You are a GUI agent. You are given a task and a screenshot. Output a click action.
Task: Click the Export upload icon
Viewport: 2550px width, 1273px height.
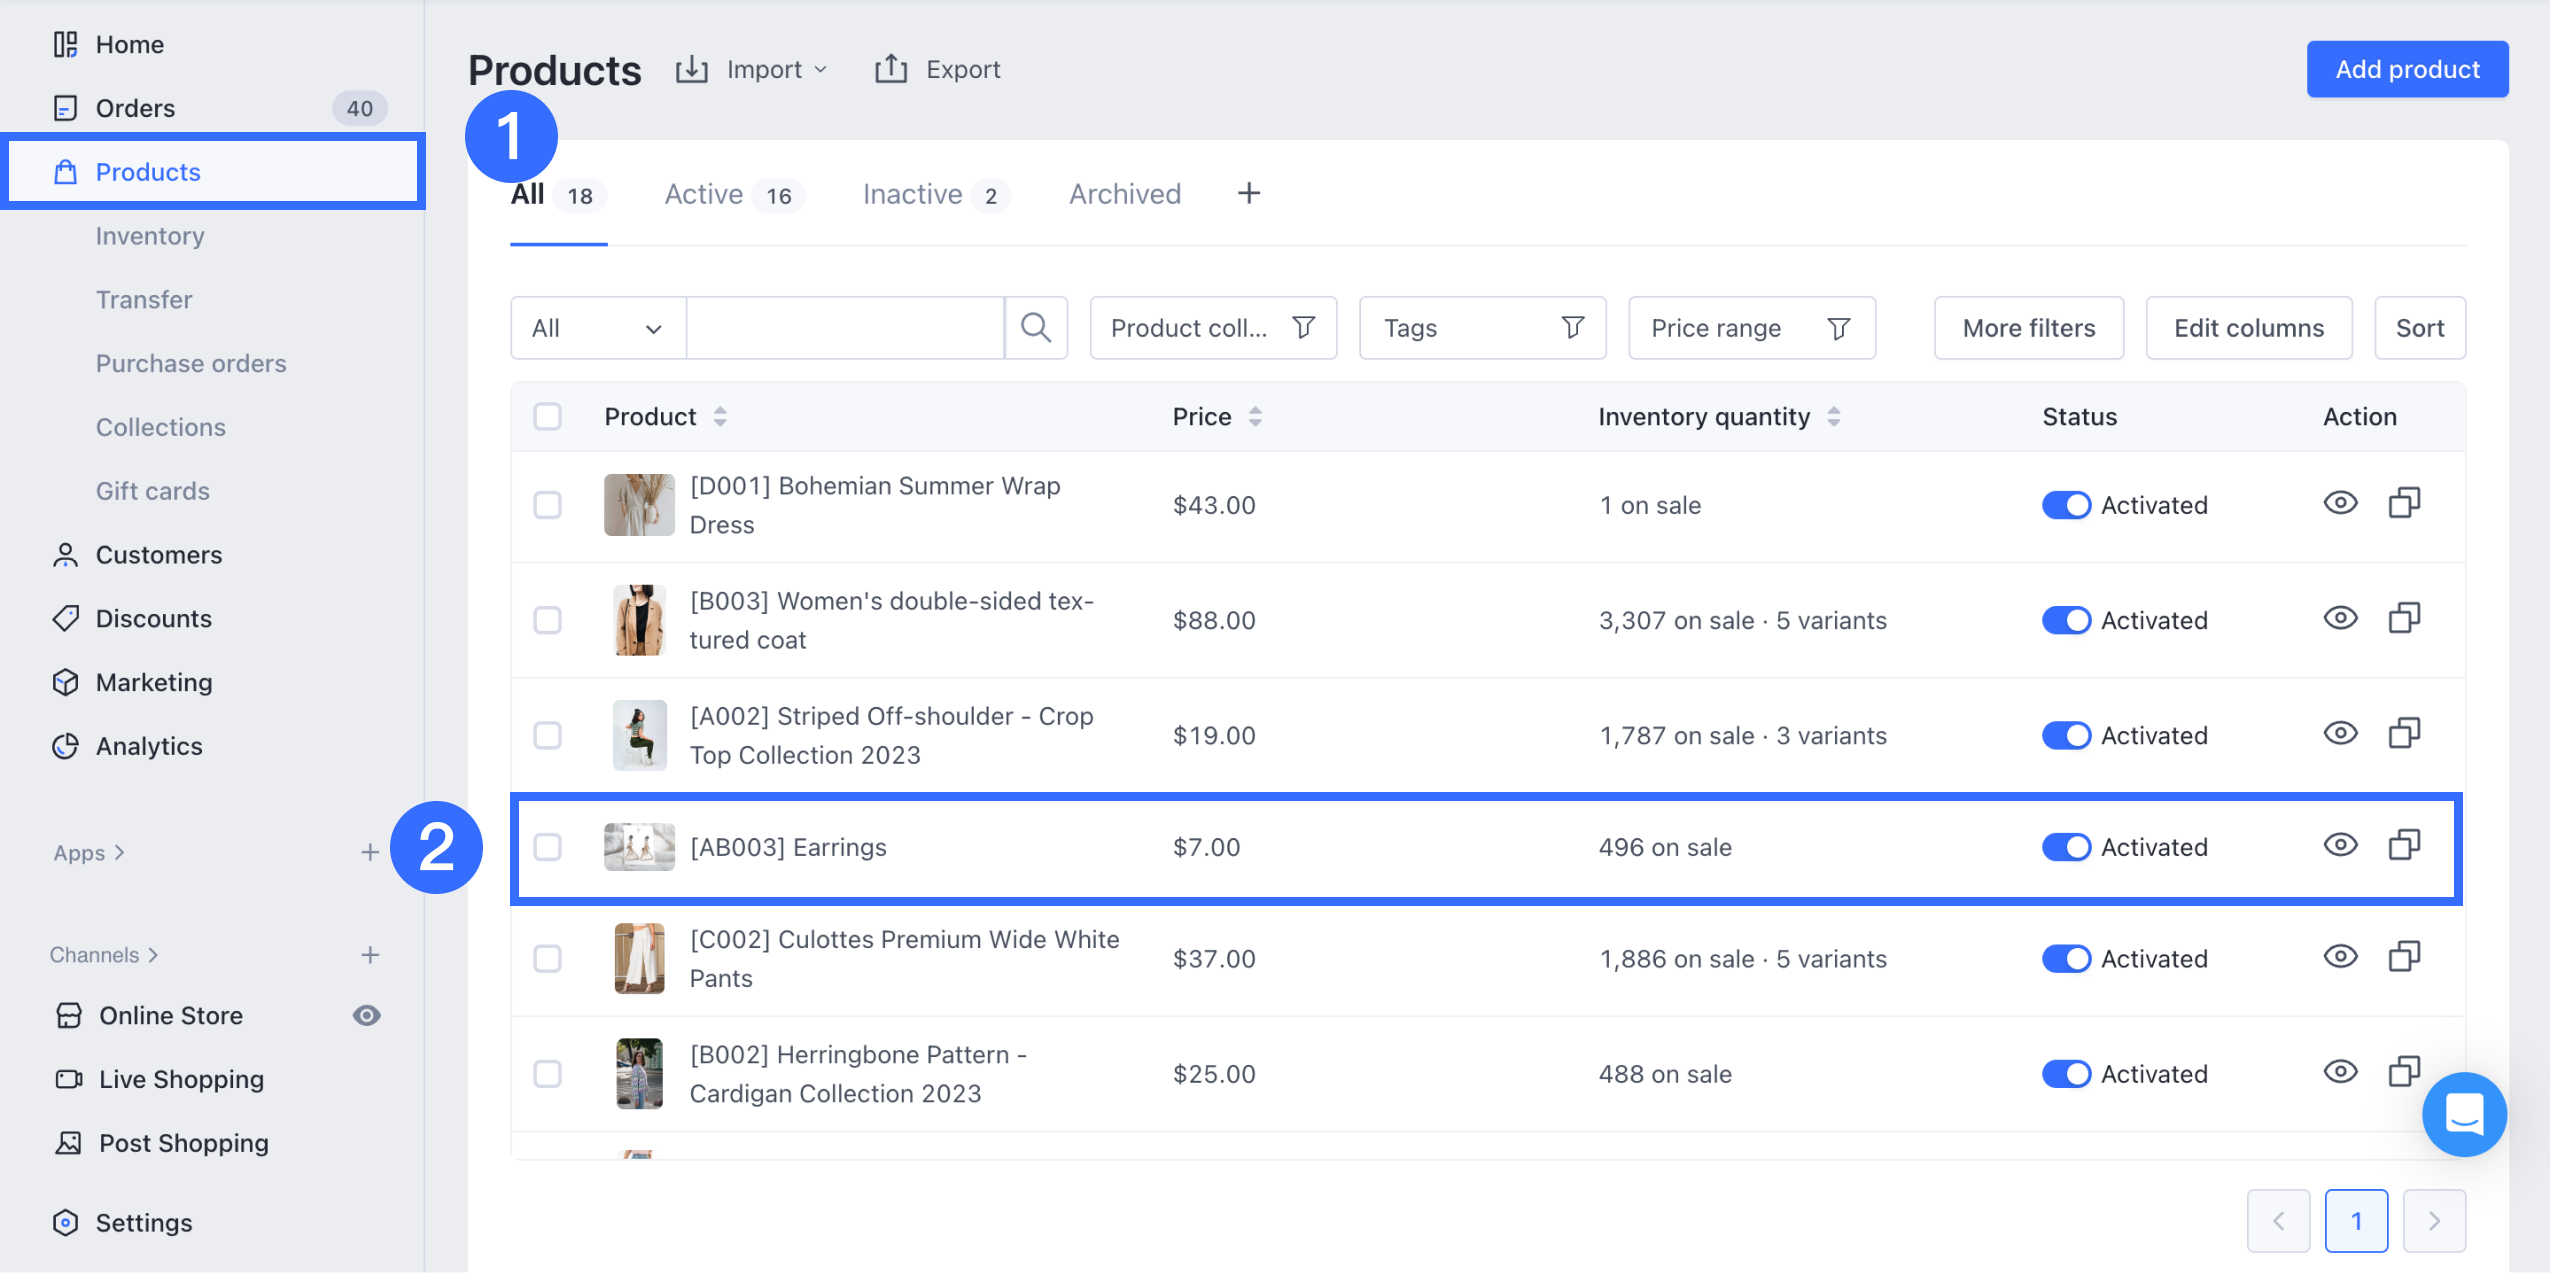(x=890, y=69)
